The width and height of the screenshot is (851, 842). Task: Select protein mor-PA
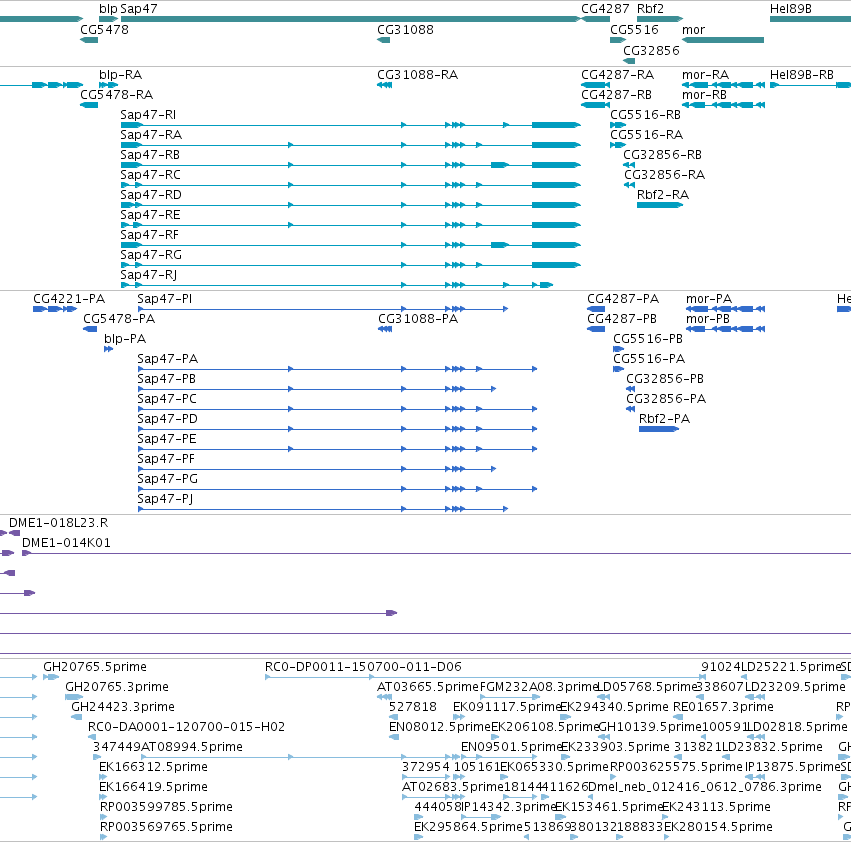coord(726,309)
